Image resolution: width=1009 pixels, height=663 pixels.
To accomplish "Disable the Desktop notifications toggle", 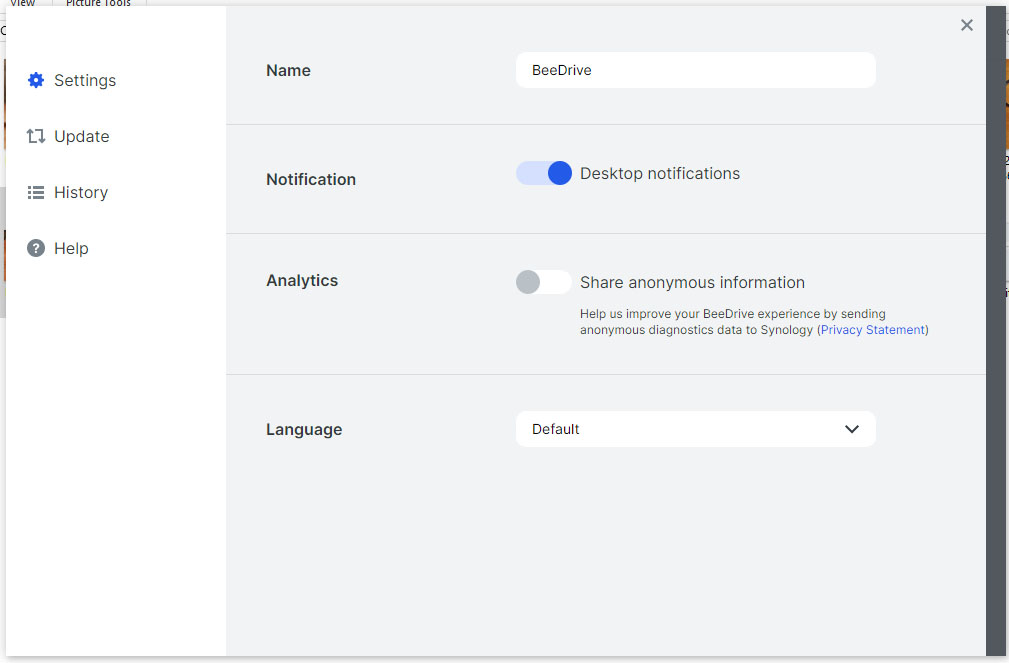I will coord(544,173).
